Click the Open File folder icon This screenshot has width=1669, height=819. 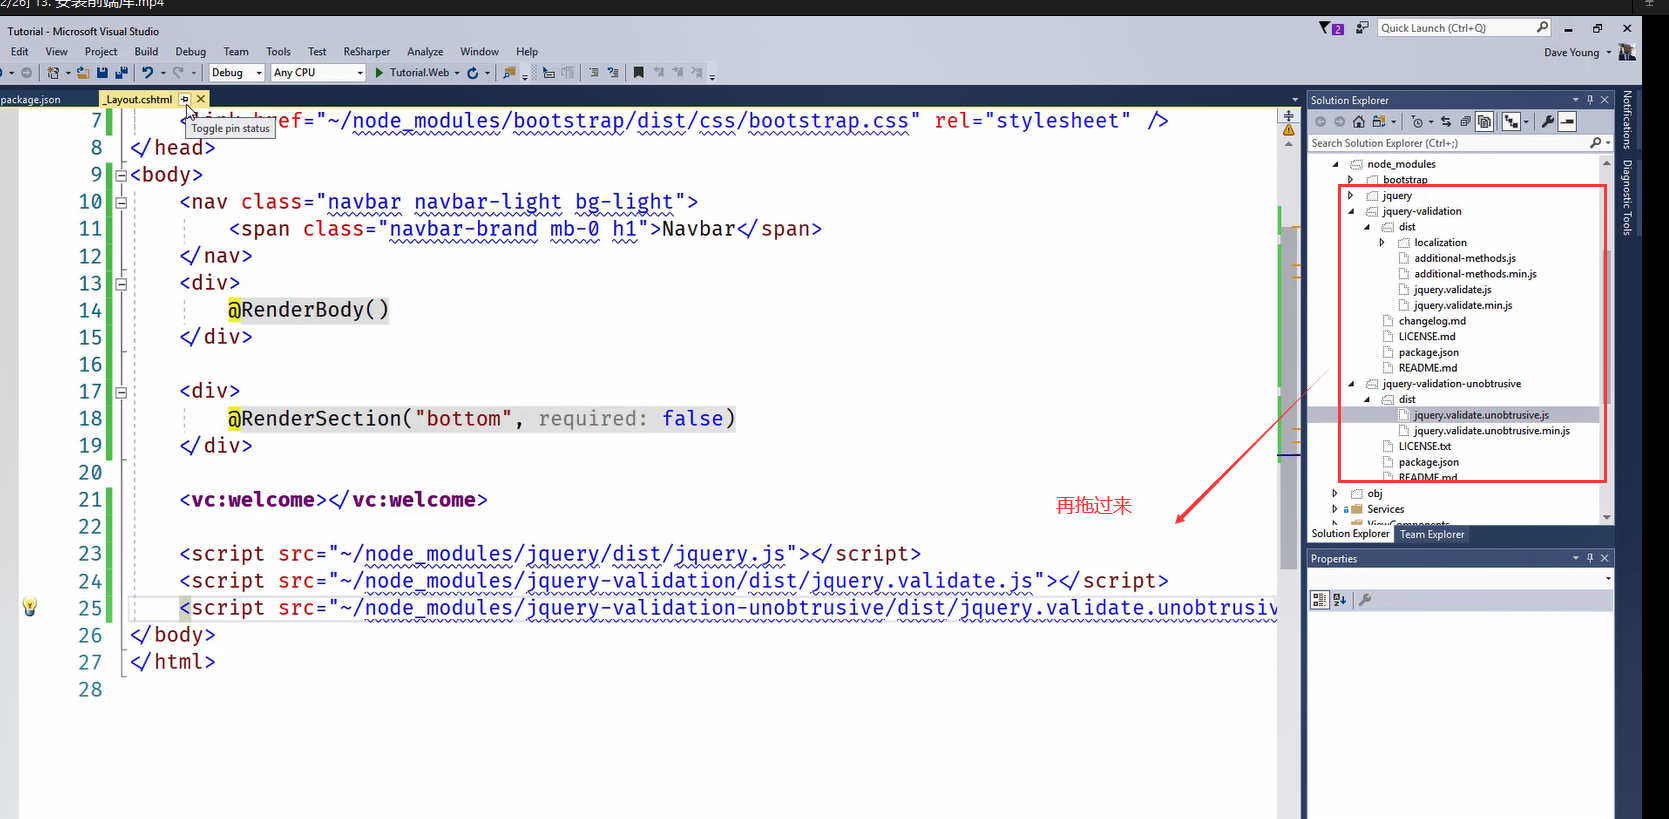(x=83, y=72)
